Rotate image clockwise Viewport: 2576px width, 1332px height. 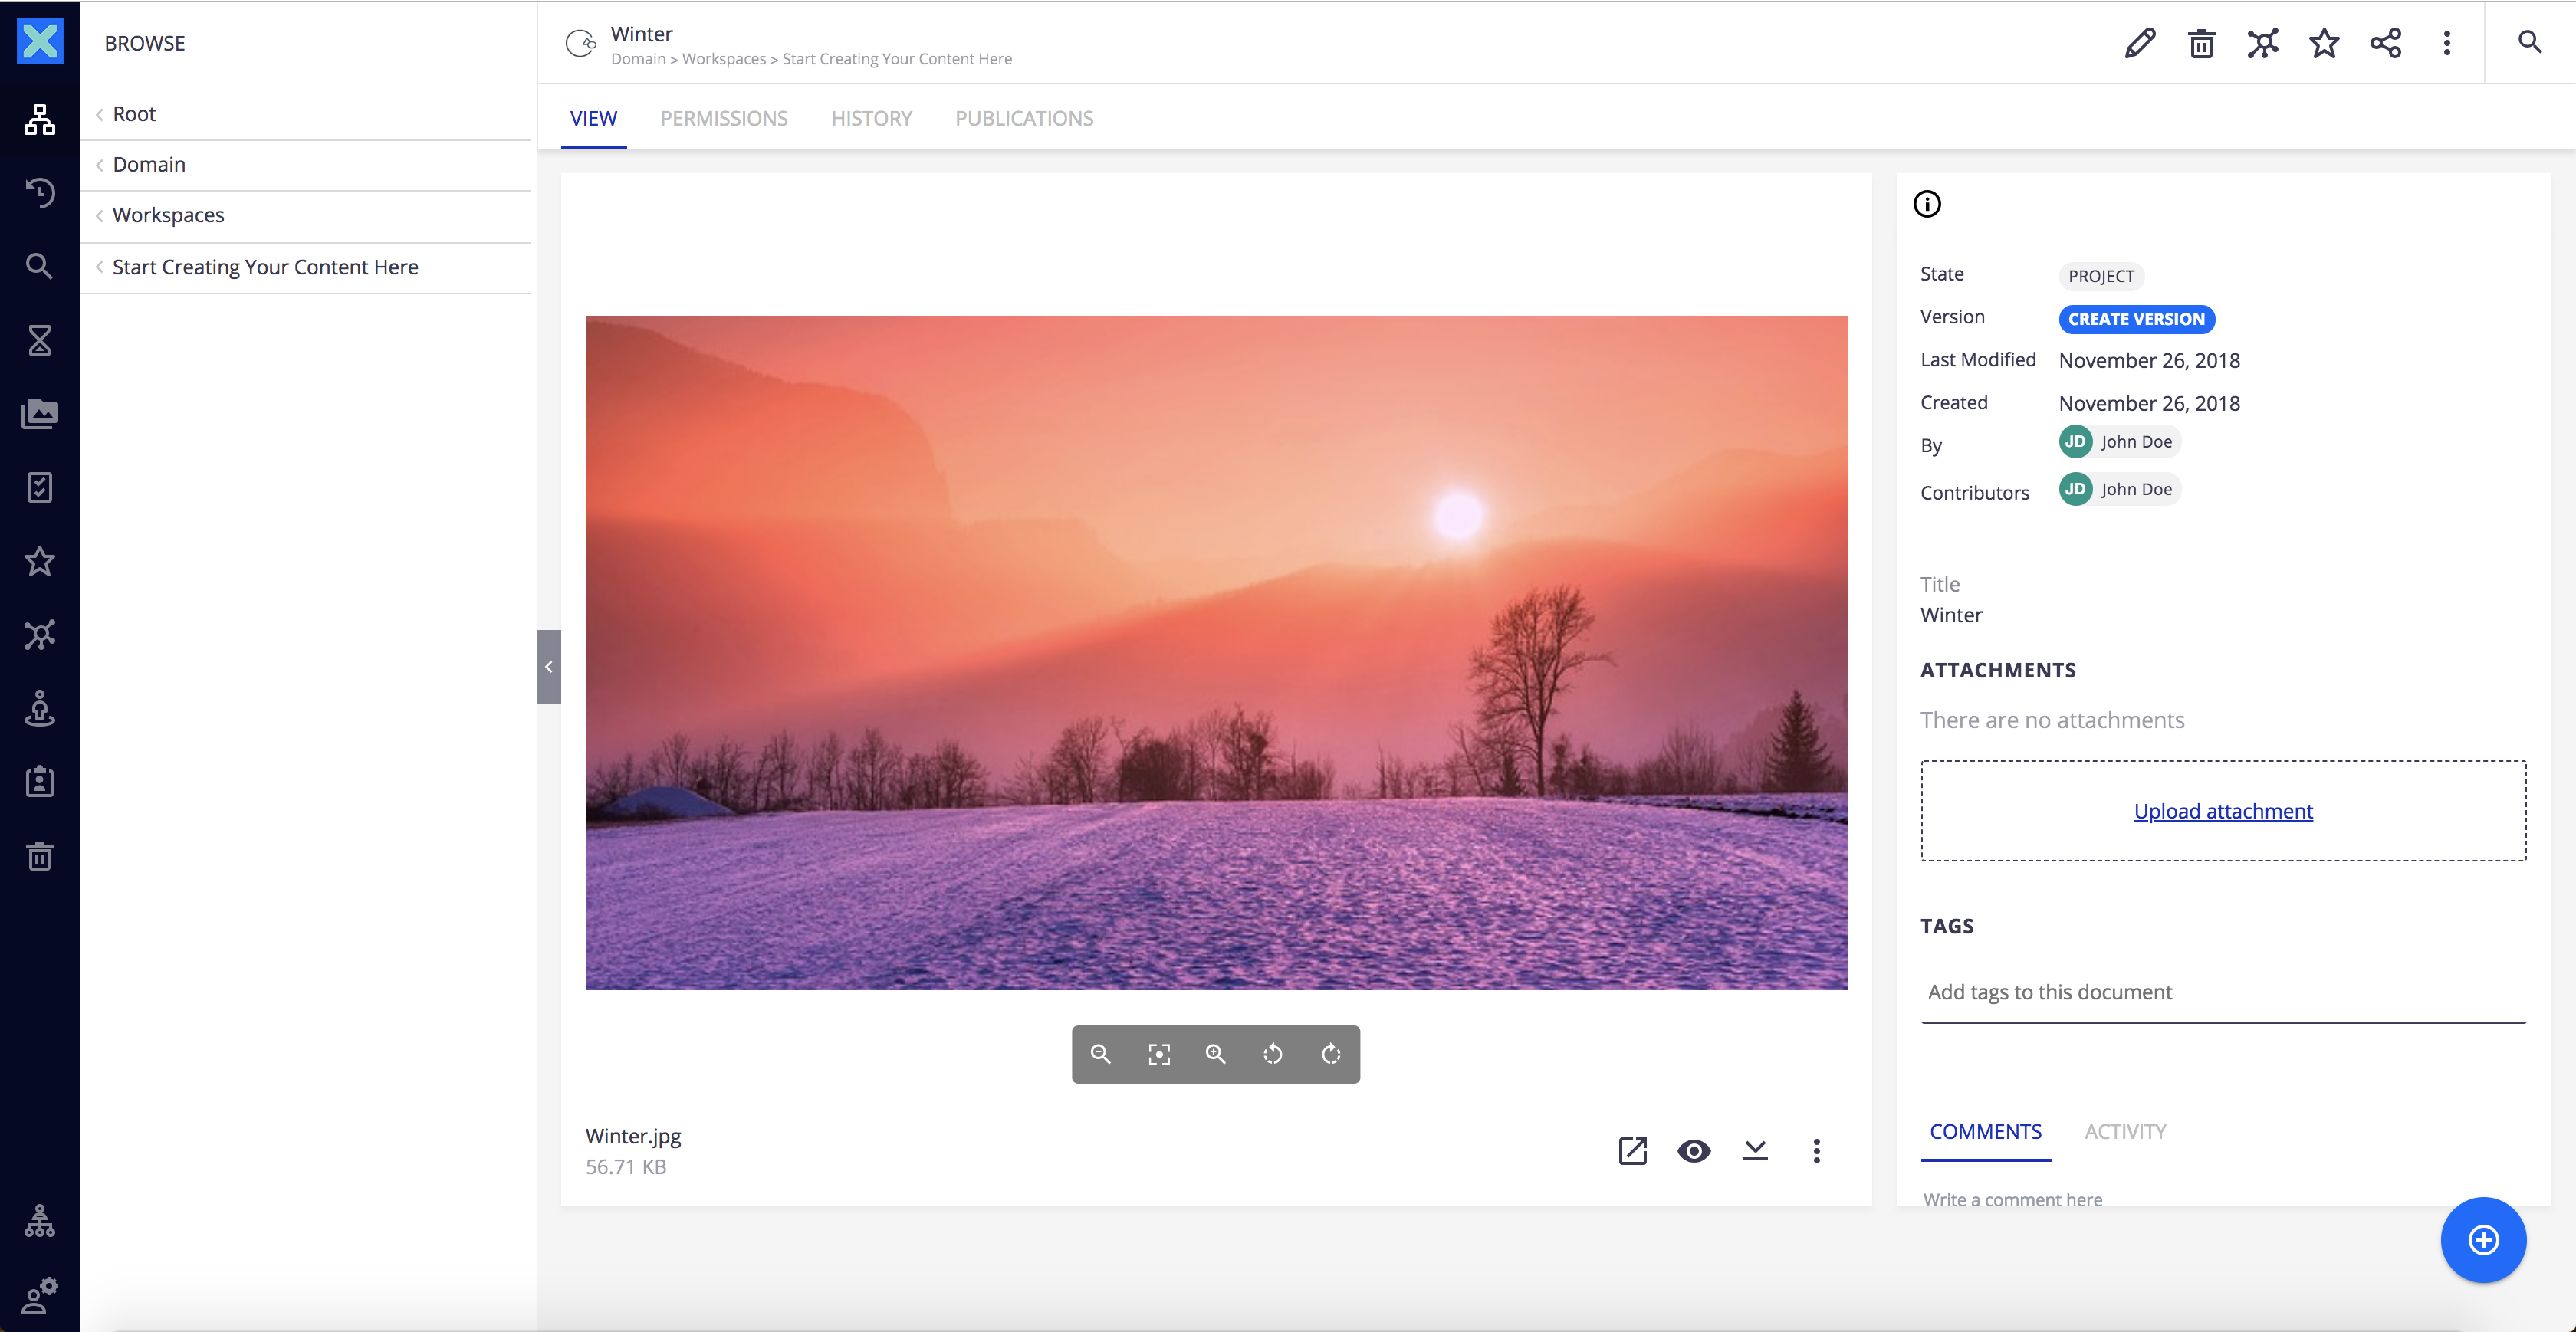point(1331,1054)
